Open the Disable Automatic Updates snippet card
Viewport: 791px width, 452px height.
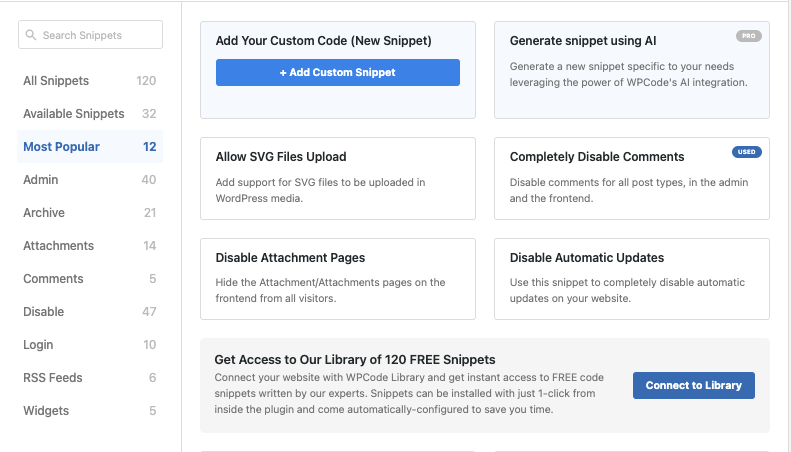(632, 279)
